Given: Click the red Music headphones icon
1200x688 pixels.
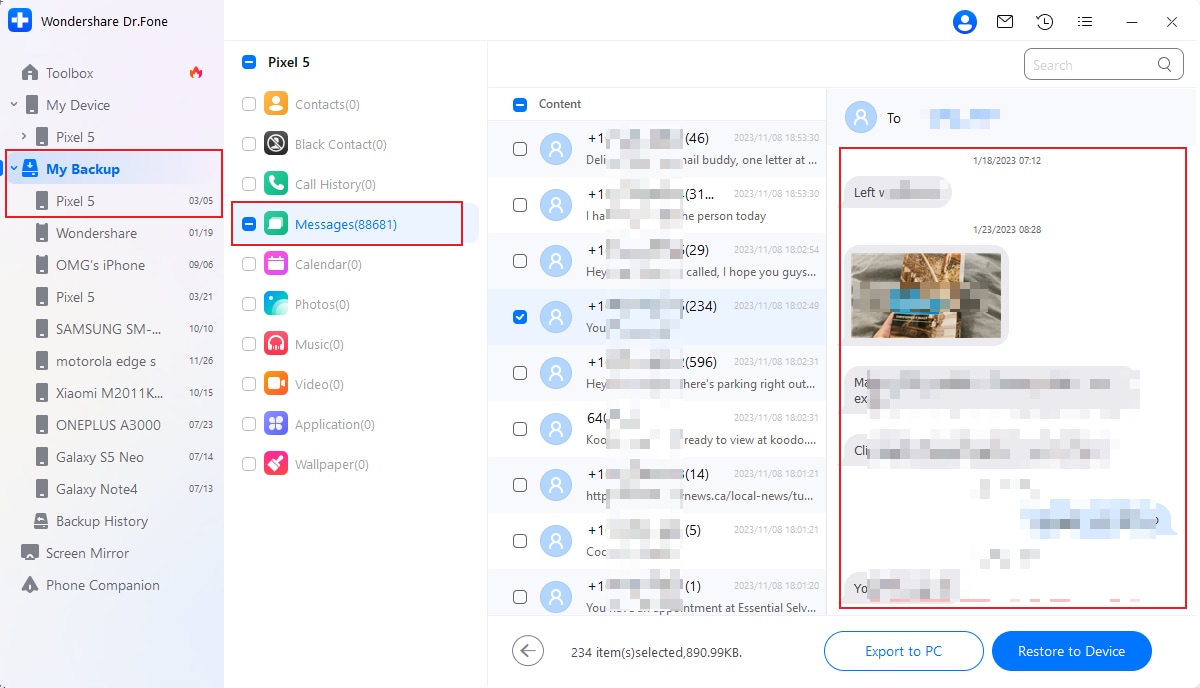Looking at the screenshot, I should (276, 344).
